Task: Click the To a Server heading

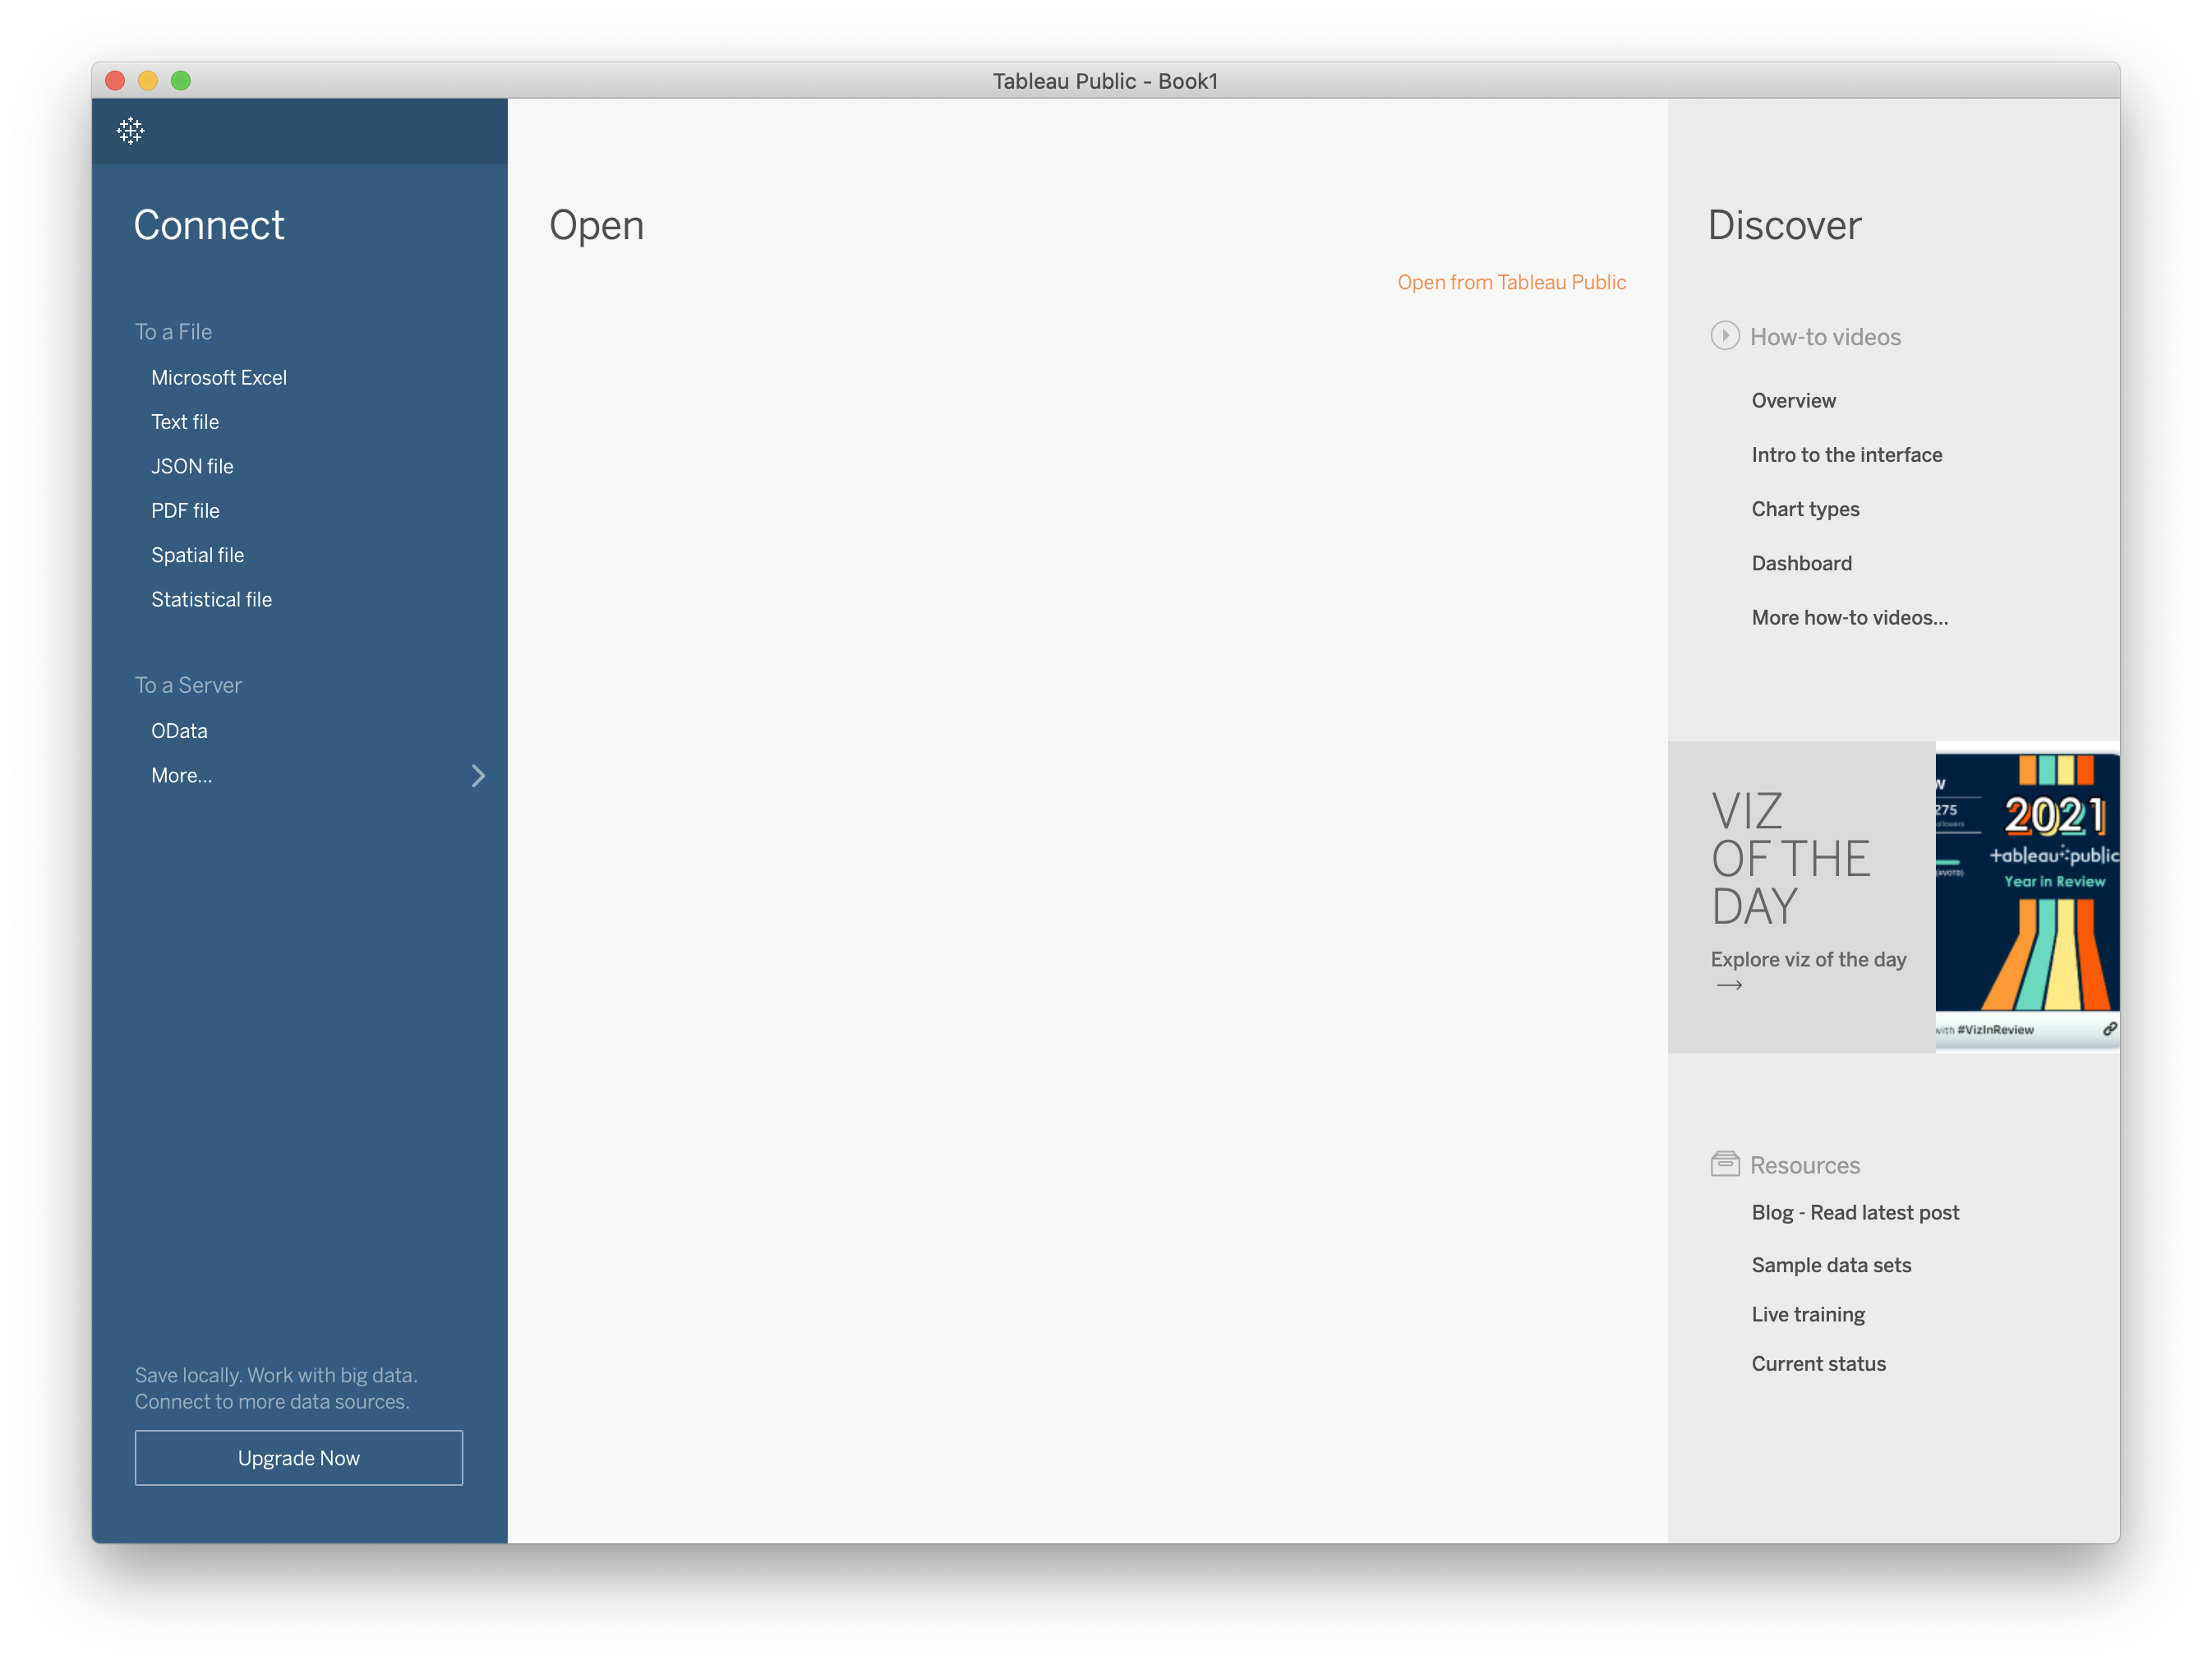Action: (188, 685)
